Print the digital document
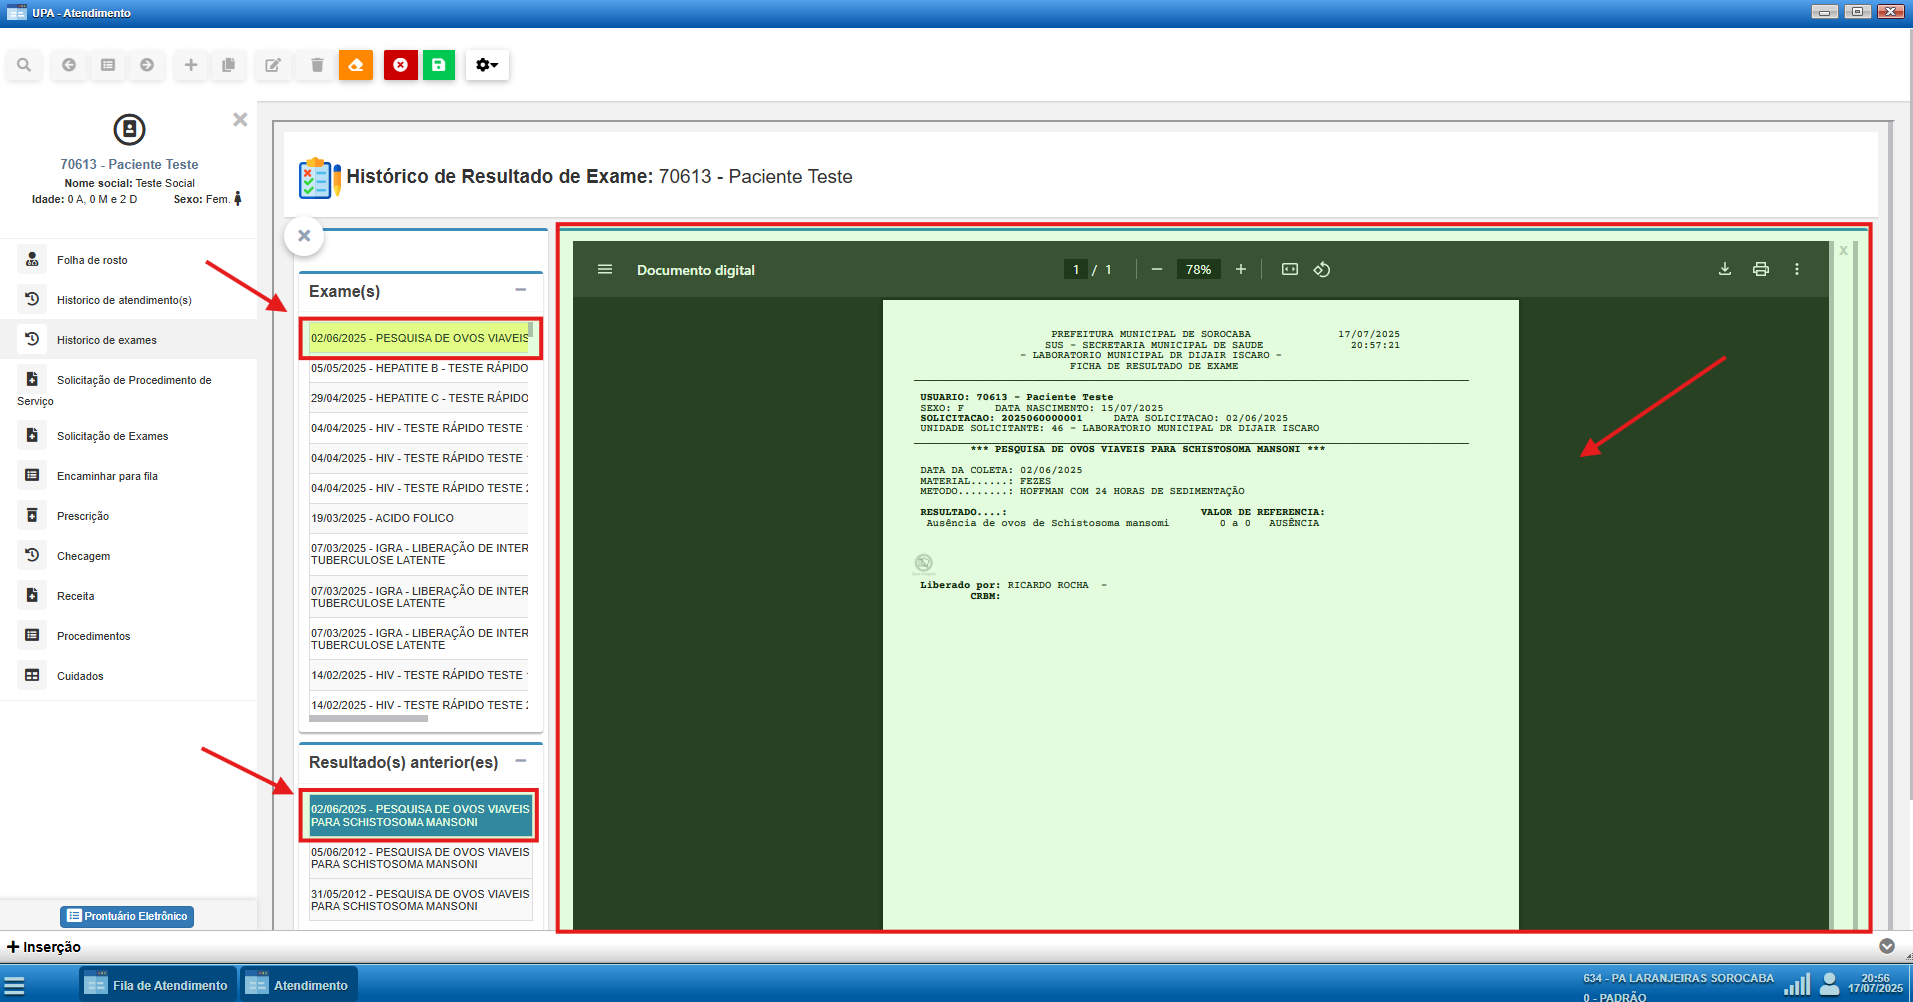1913x1002 pixels. [x=1761, y=269]
